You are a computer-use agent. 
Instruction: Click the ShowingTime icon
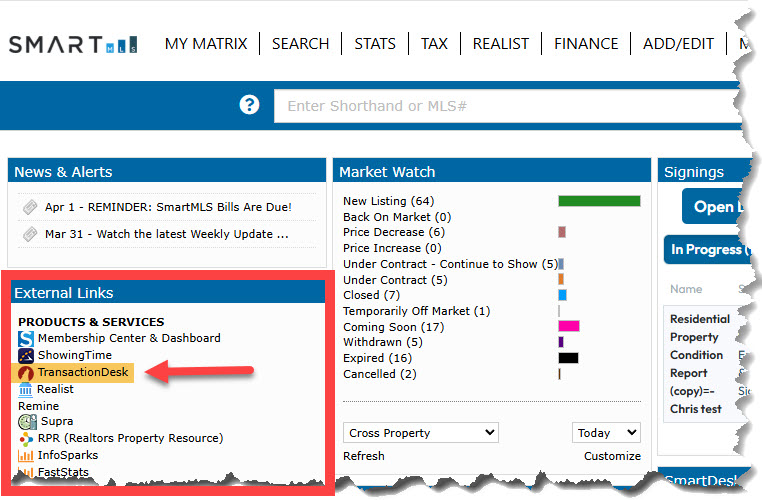pyautogui.click(x=26, y=355)
